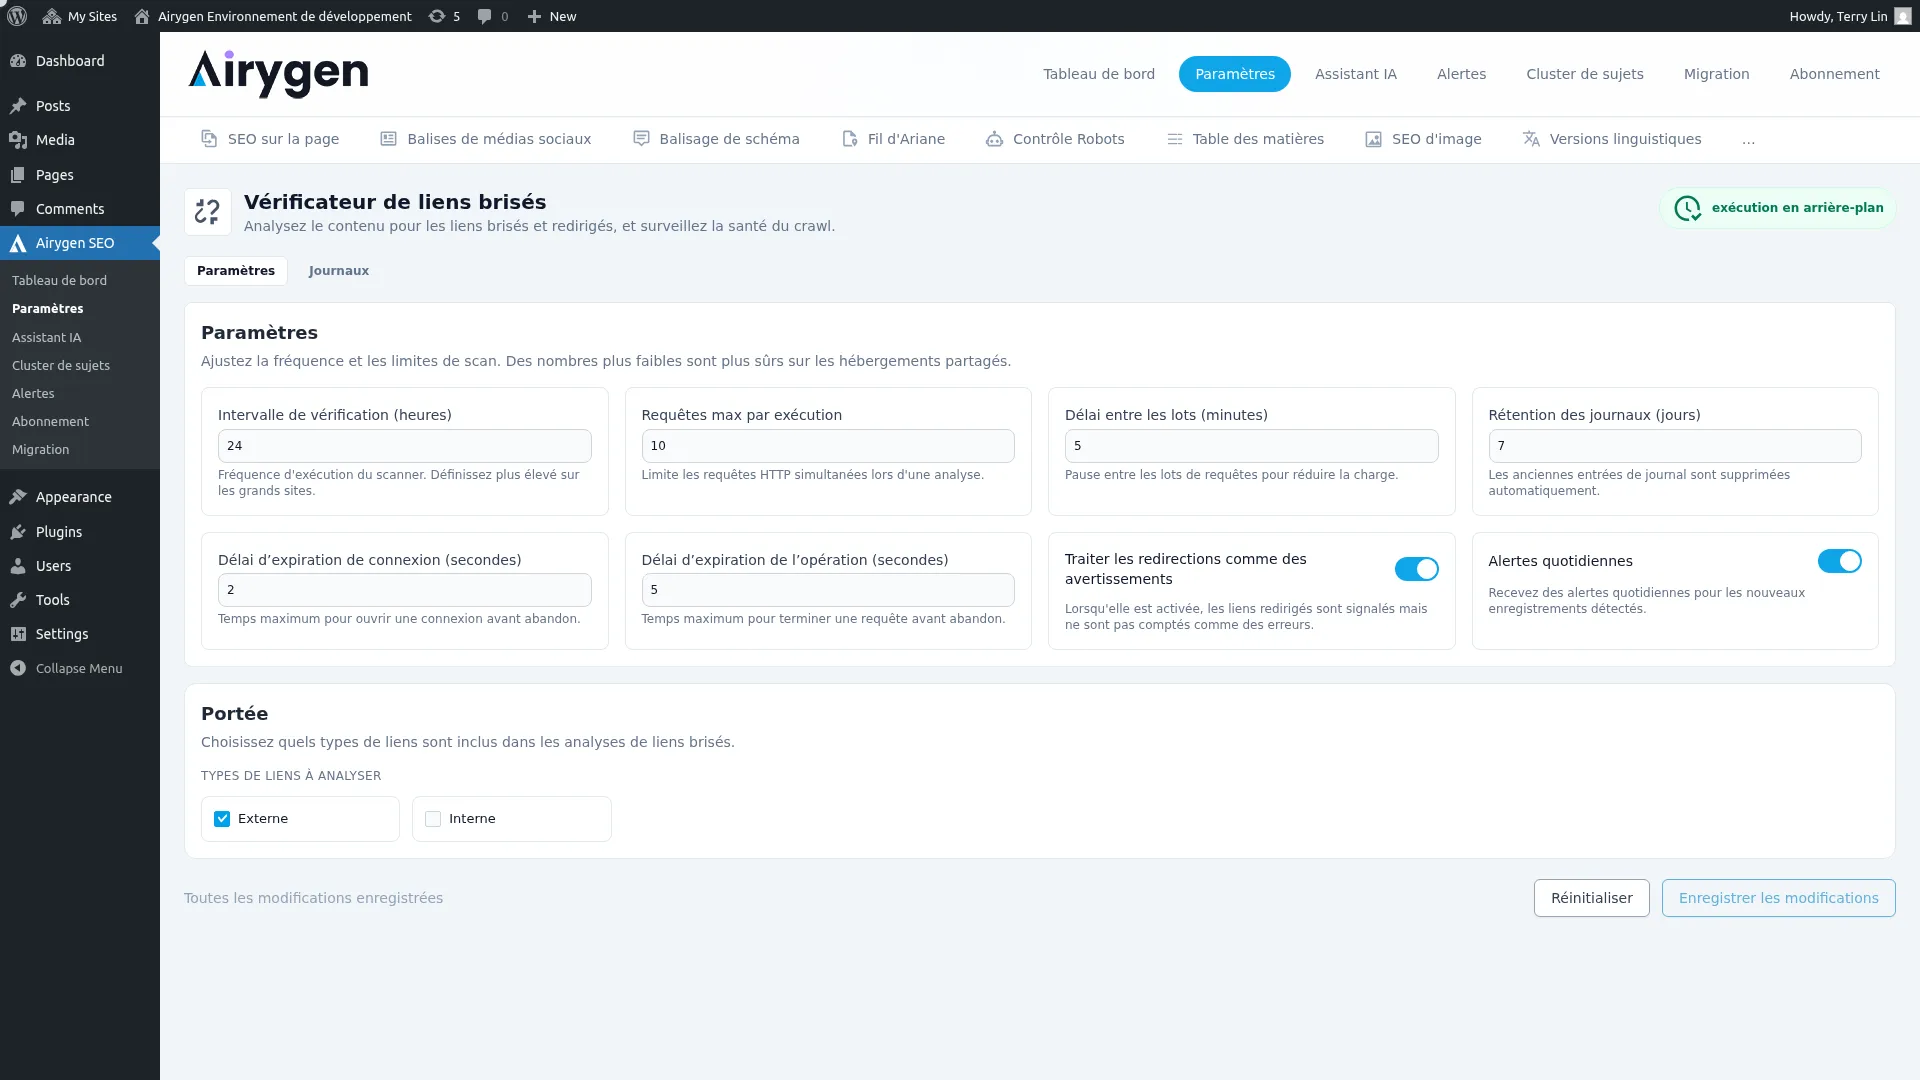Click the Pages icon in sidebar
Viewport: 1920px width, 1080px height.
(18, 175)
